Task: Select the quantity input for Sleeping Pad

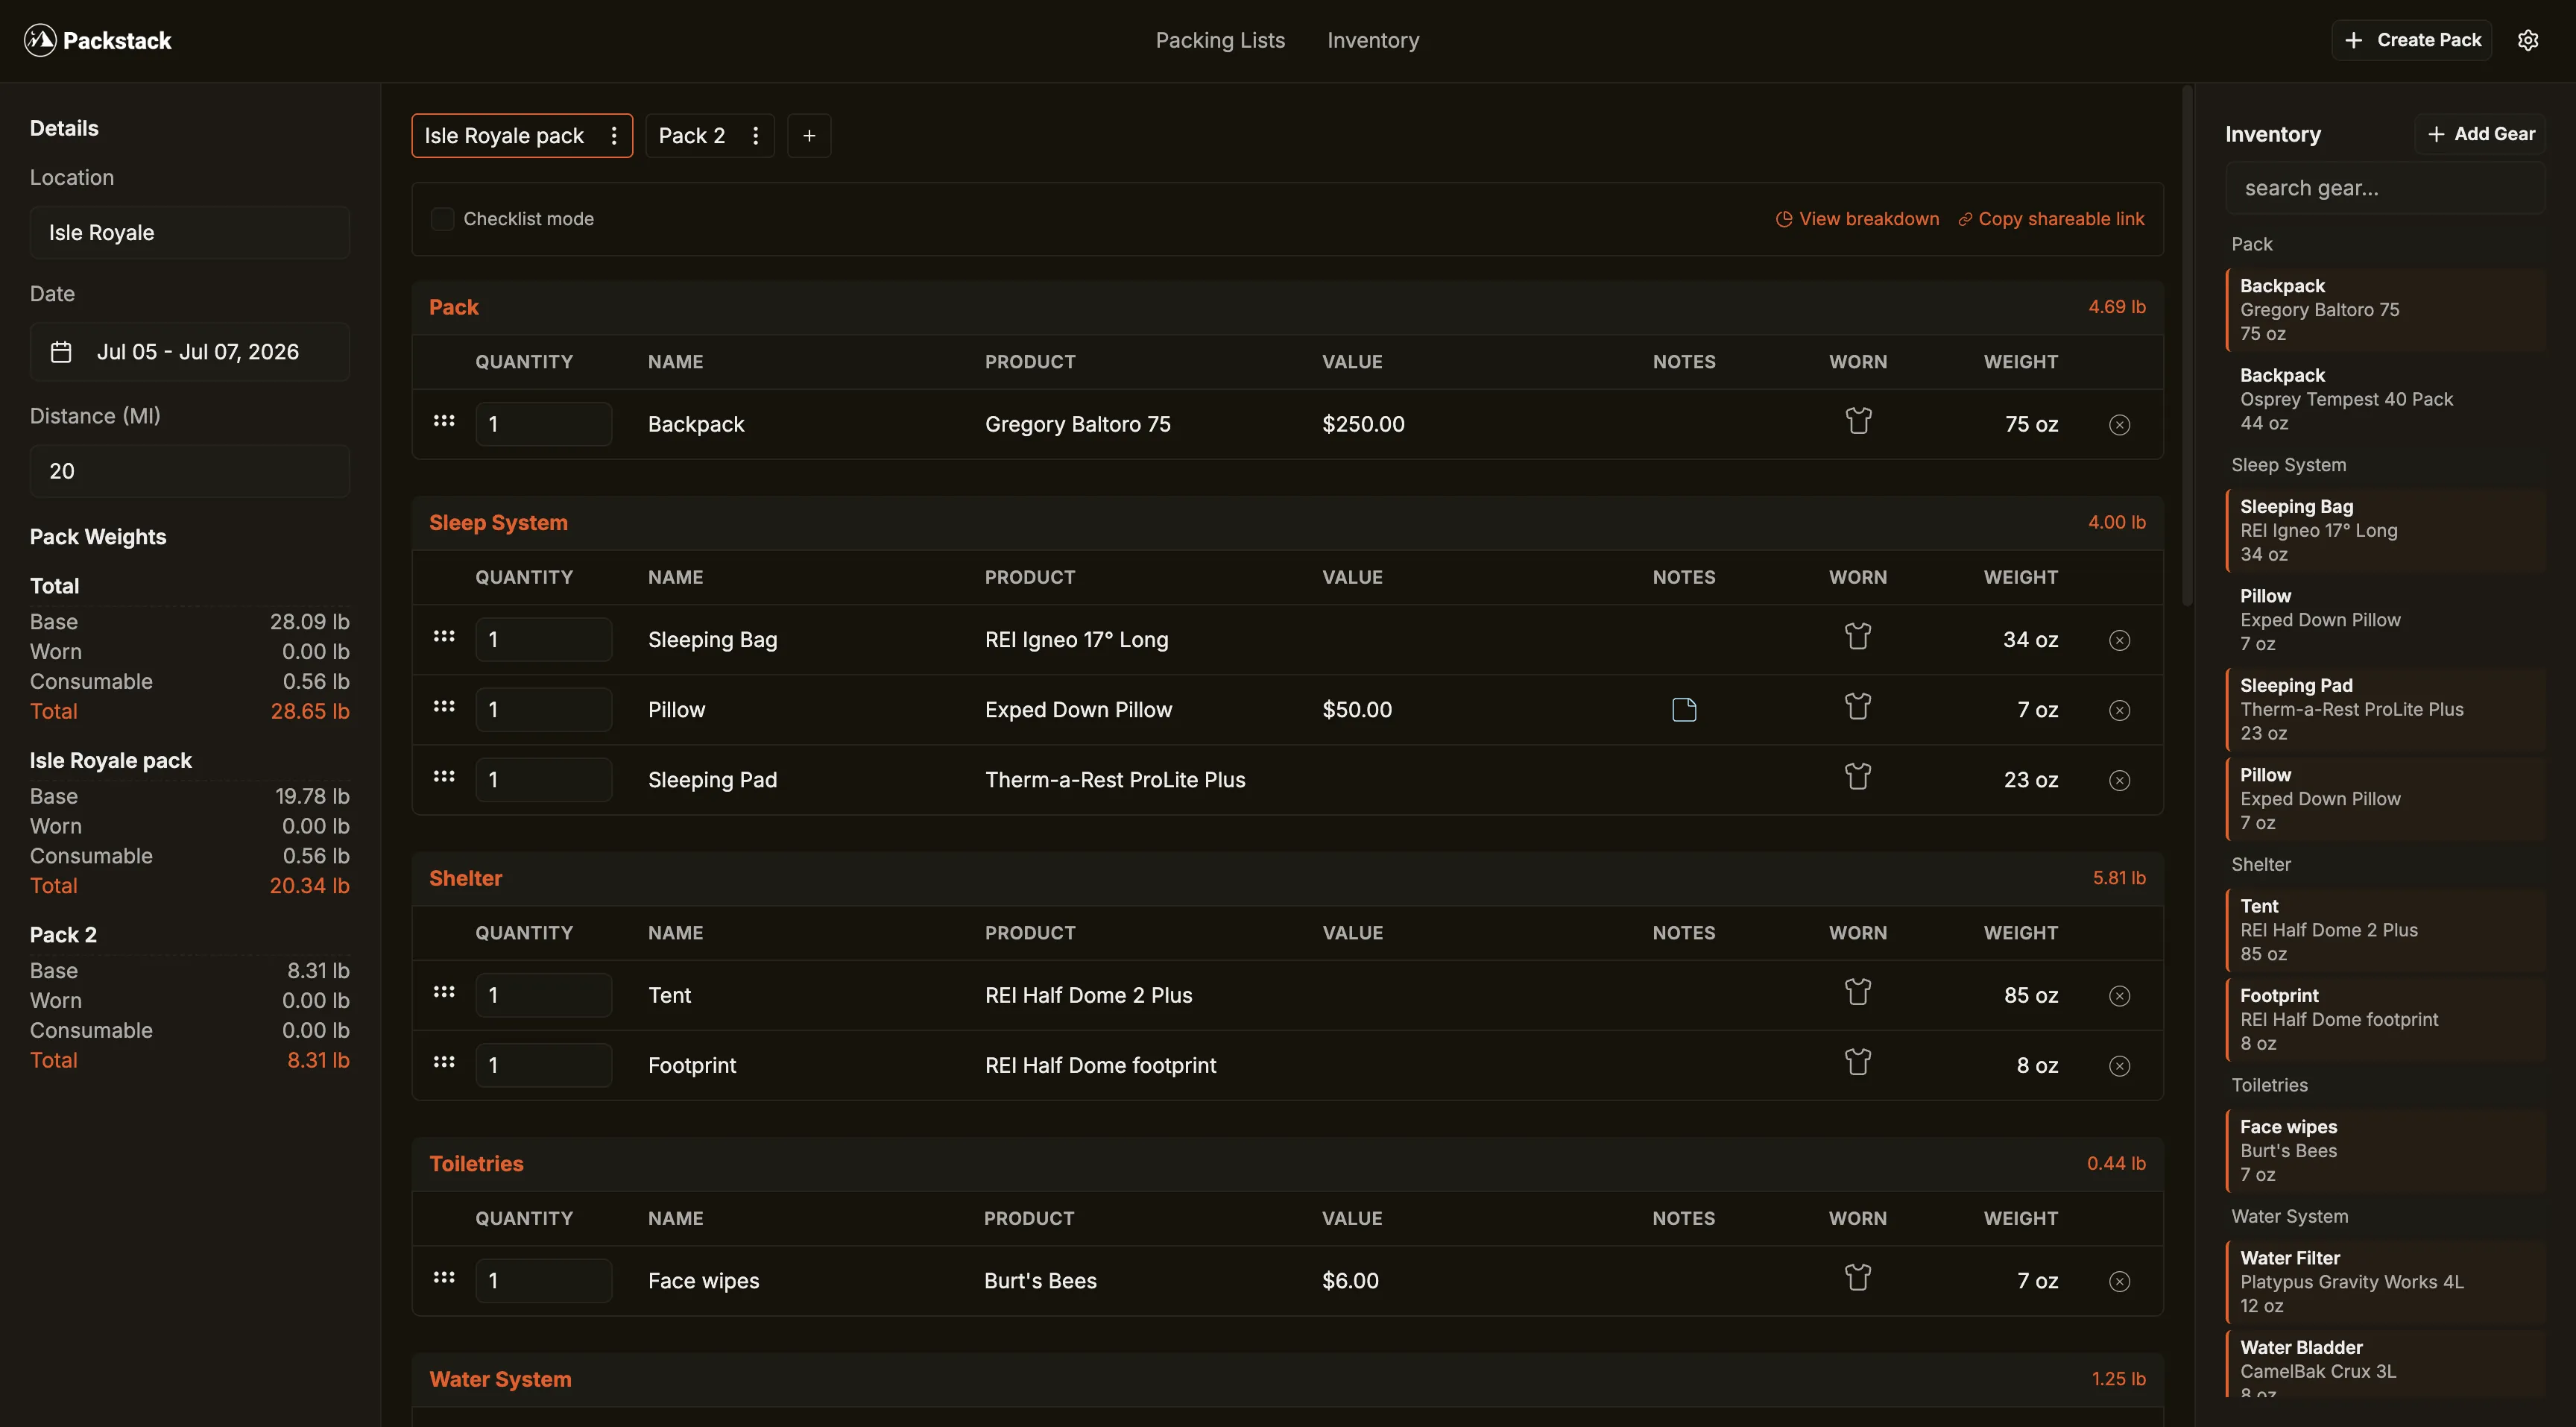Action: (544, 779)
